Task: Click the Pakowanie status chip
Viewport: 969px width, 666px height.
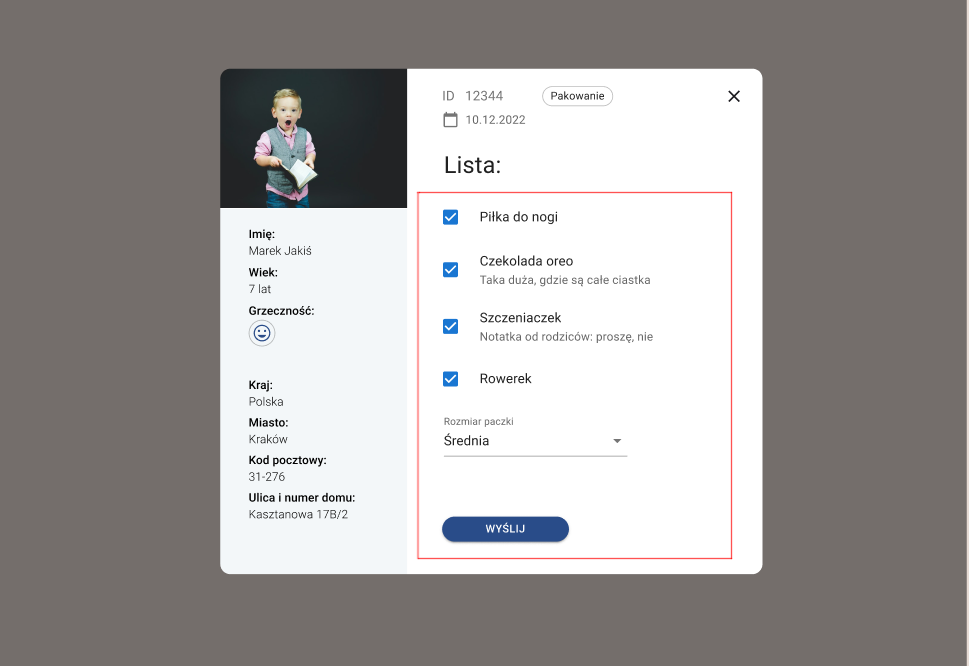Action: pyautogui.click(x=577, y=96)
